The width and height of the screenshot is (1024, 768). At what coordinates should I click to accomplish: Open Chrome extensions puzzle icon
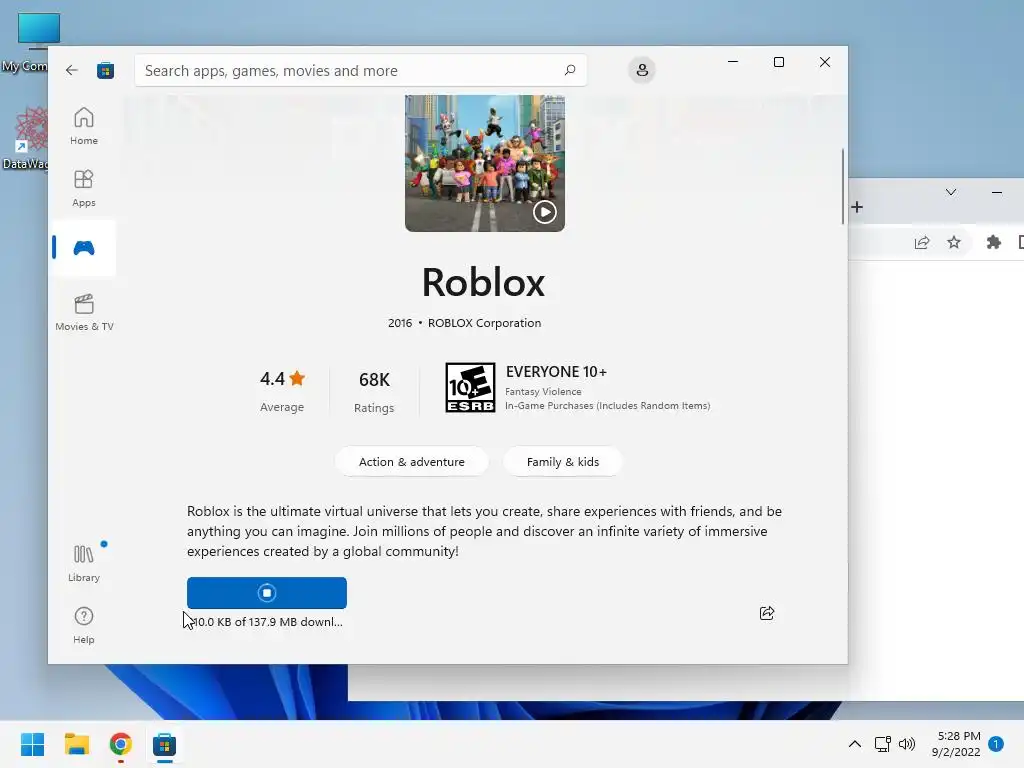(993, 243)
